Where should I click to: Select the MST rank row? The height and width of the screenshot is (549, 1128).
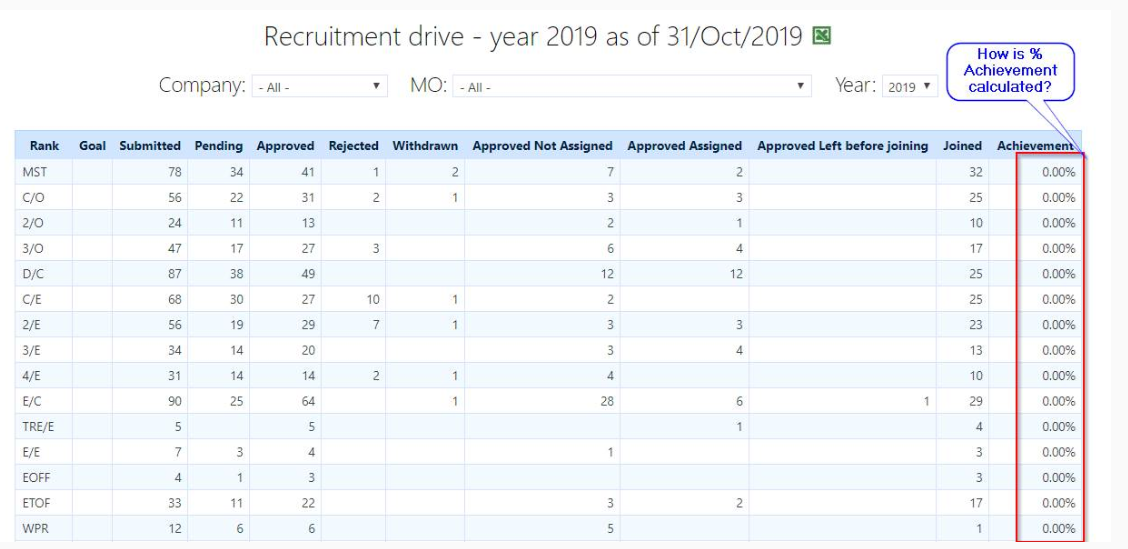(548, 172)
